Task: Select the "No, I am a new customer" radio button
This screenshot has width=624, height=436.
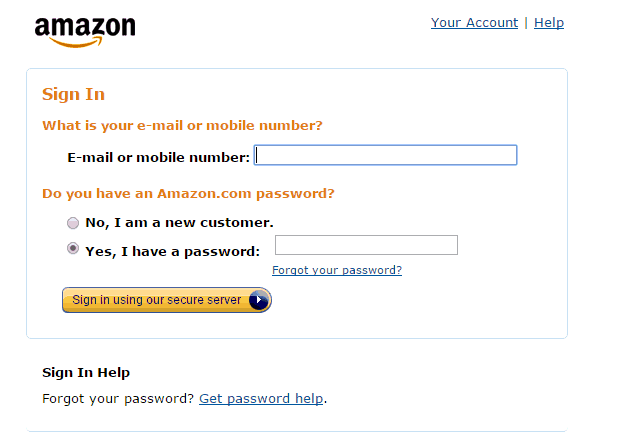Action: coord(73,223)
